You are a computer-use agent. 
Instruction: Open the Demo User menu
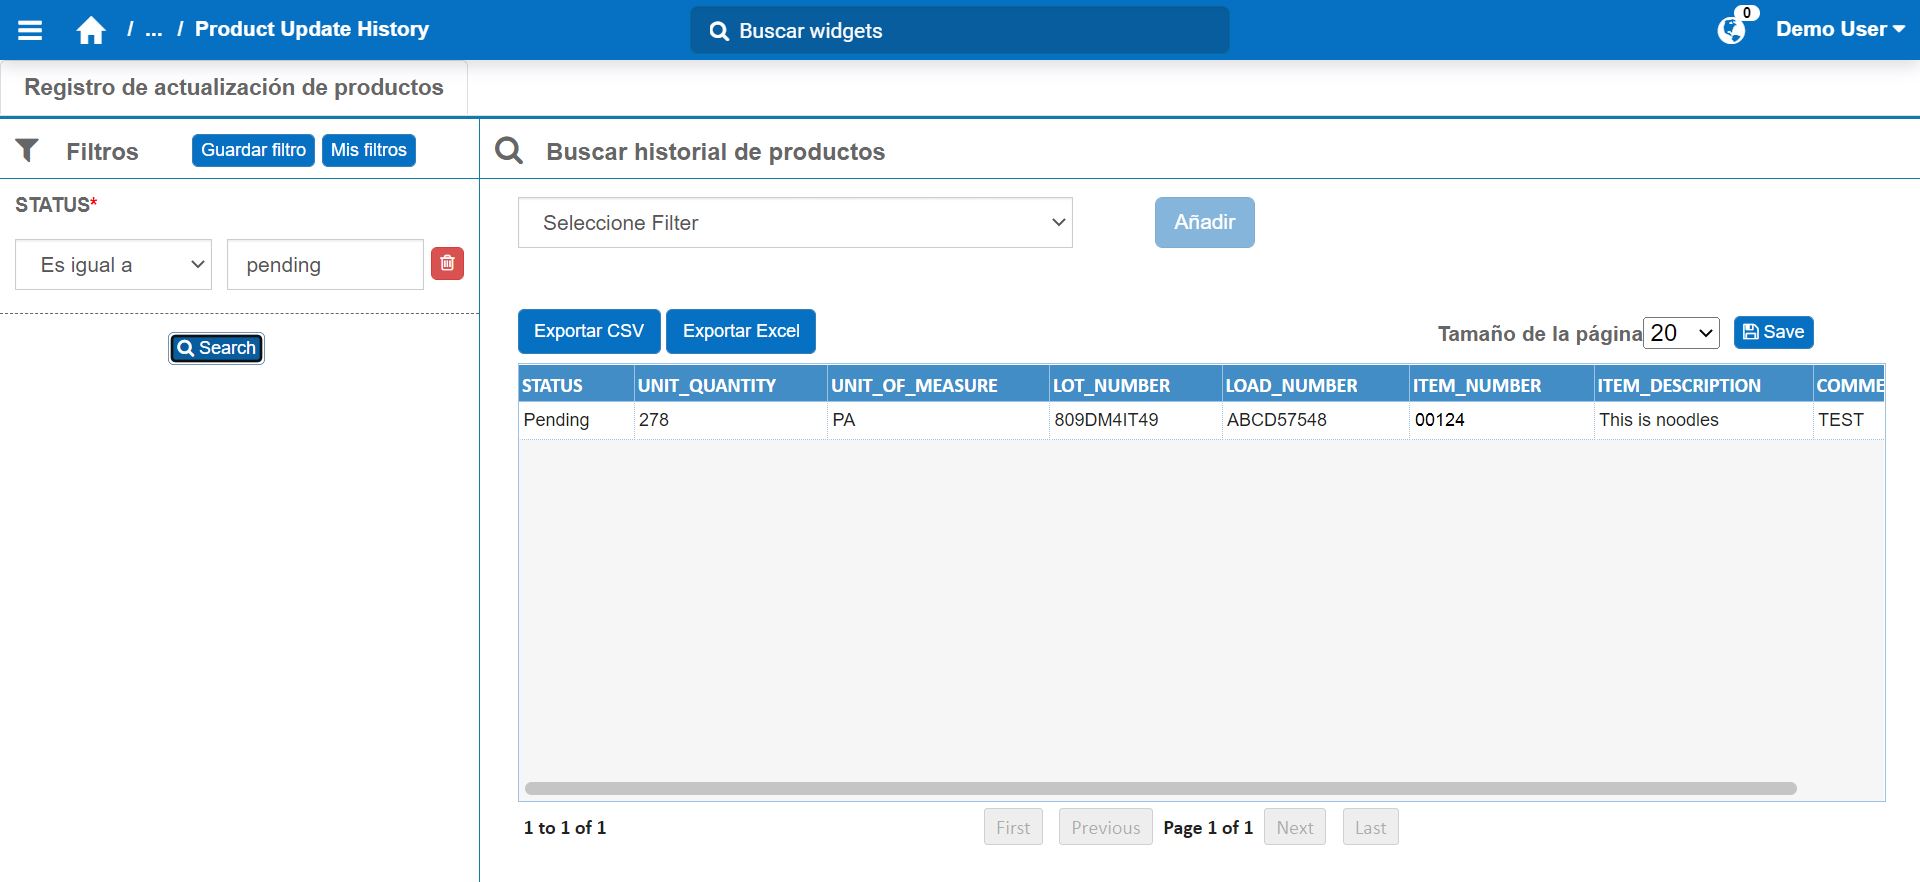1839,30
